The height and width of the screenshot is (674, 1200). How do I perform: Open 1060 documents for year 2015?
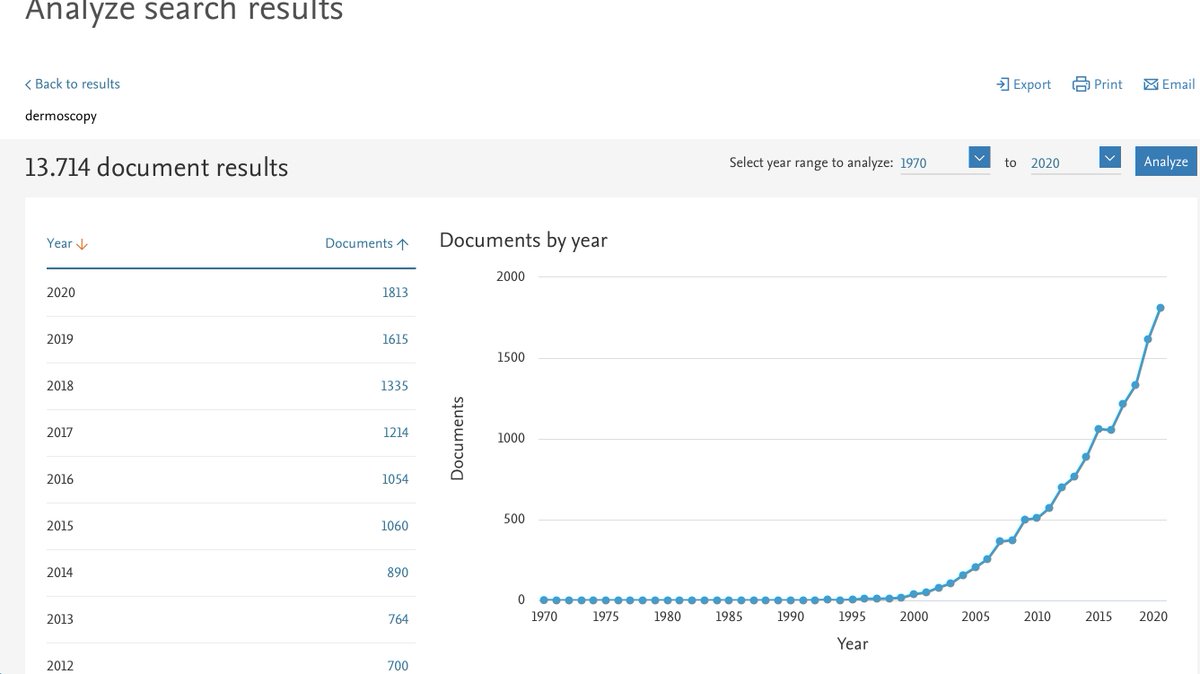[394, 526]
